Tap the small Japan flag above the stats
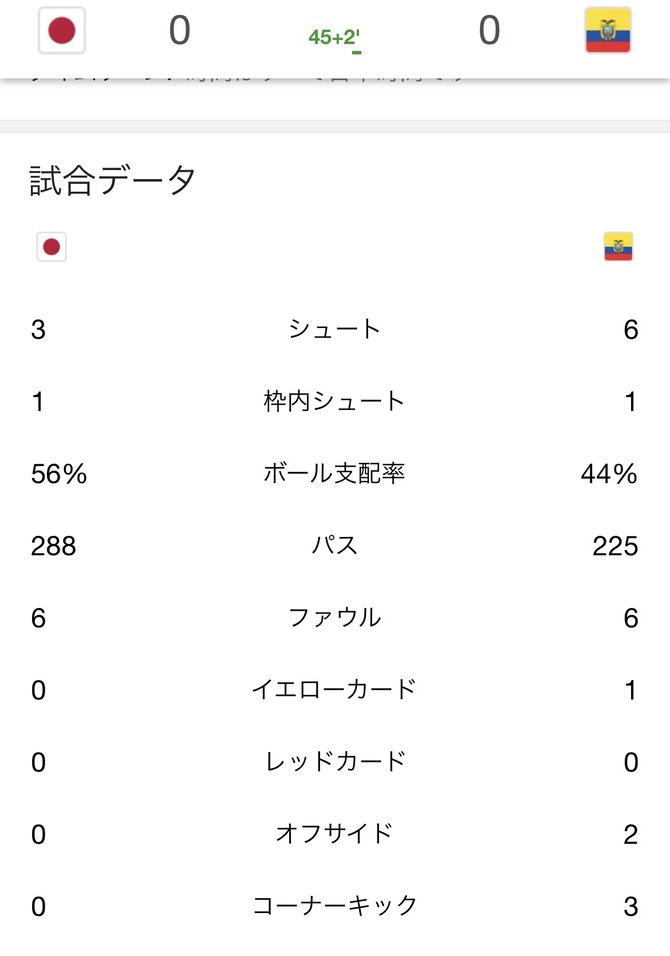 51,247
